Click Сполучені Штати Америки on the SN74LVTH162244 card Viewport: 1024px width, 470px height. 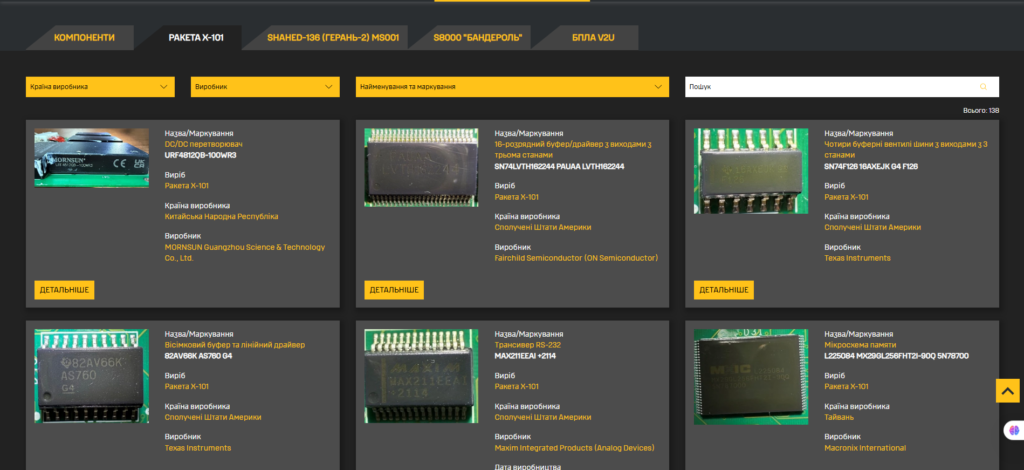tap(543, 228)
